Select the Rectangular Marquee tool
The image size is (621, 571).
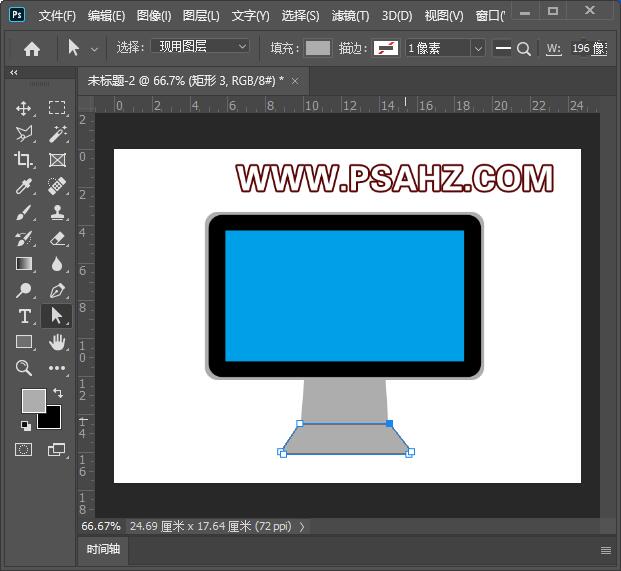click(57, 108)
